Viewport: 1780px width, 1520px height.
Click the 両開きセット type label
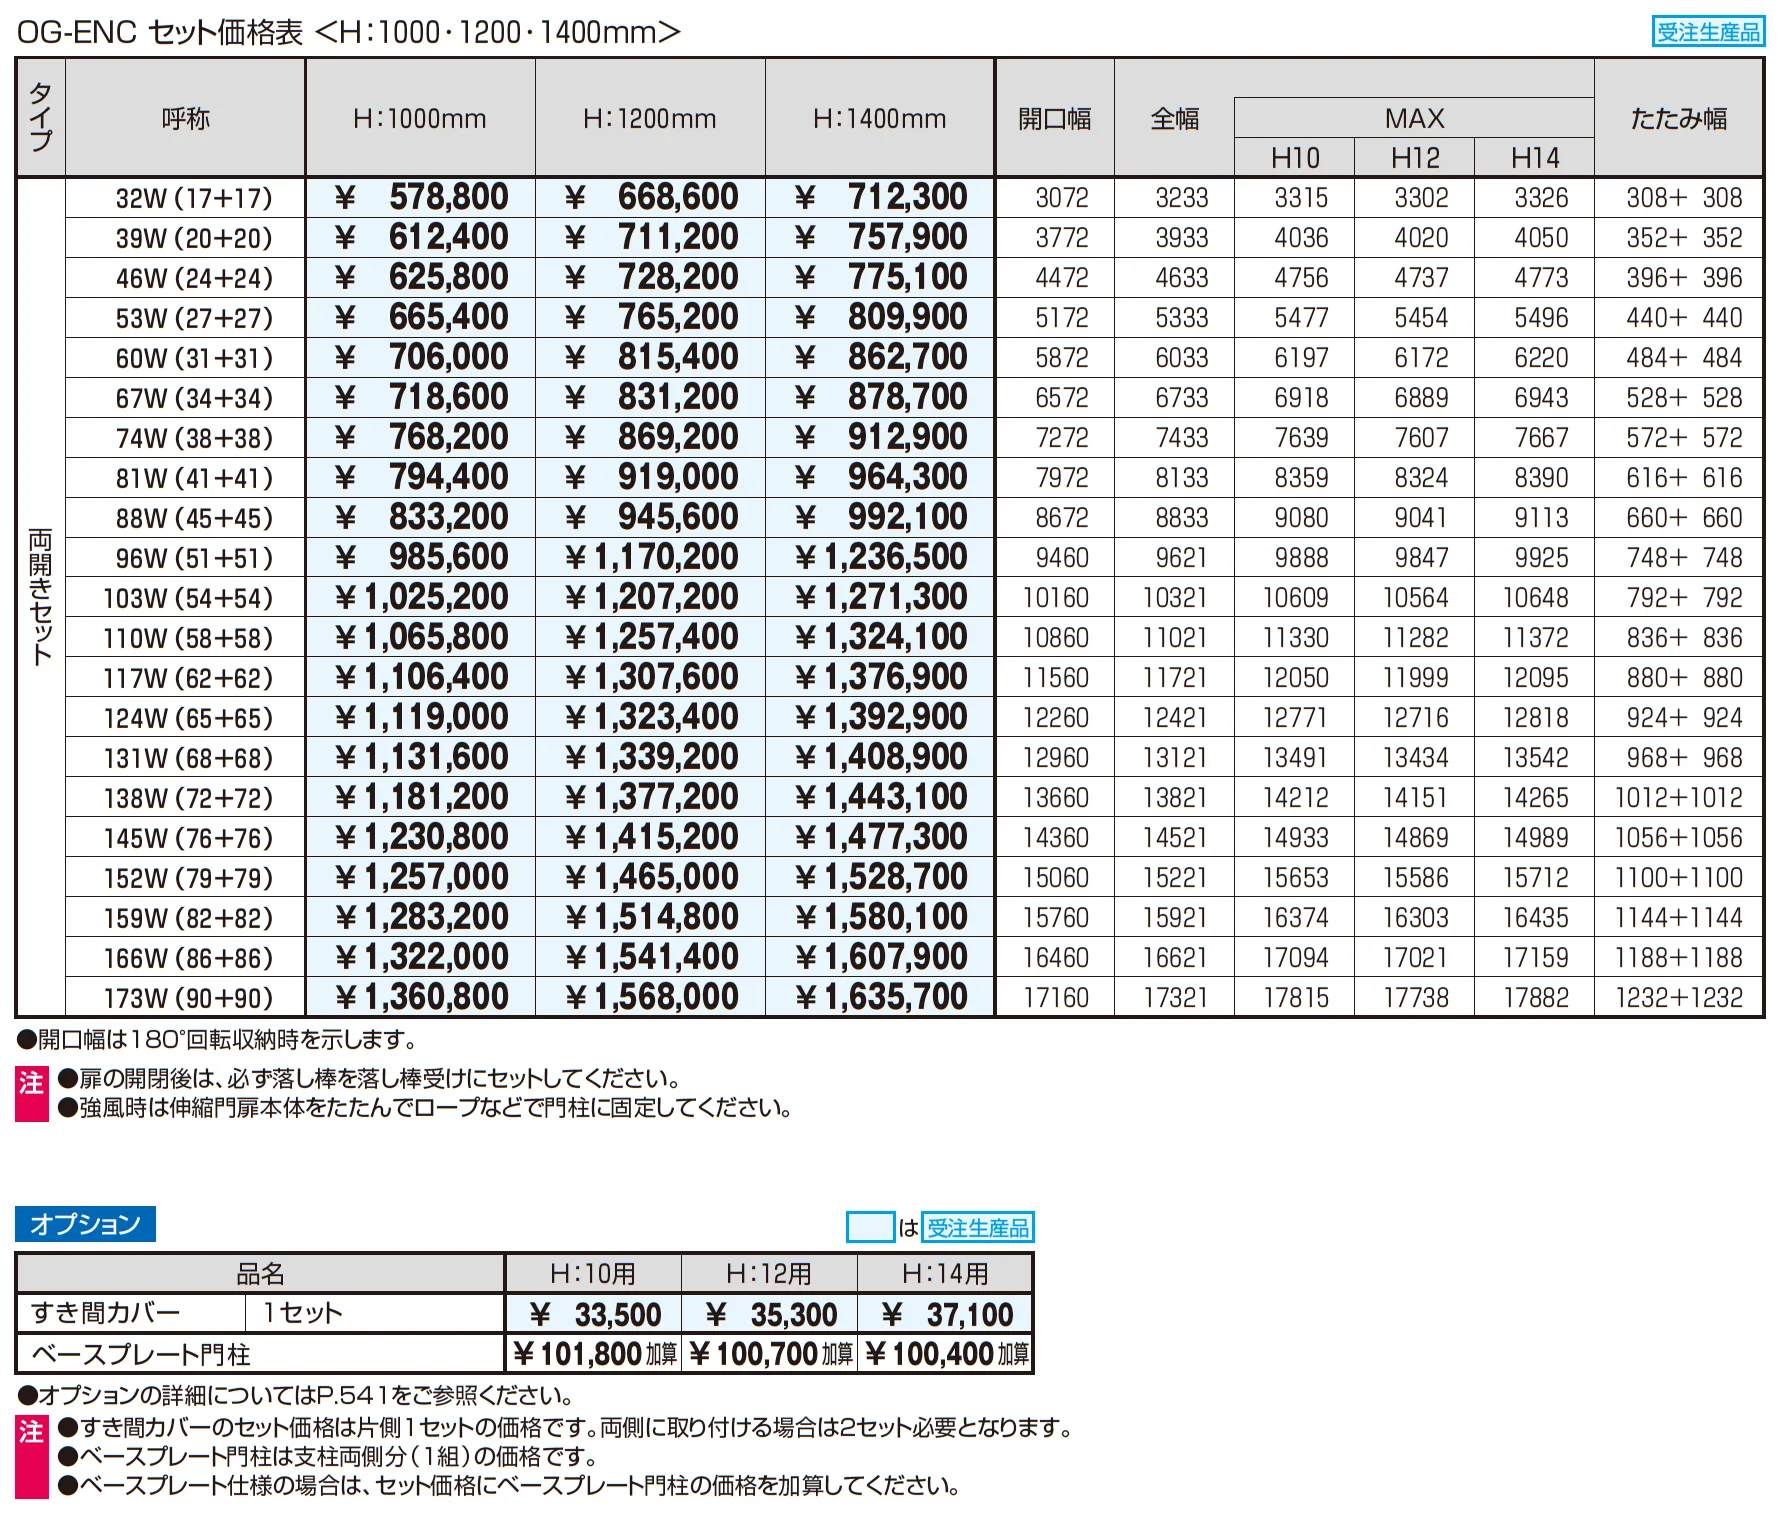click(x=40, y=597)
